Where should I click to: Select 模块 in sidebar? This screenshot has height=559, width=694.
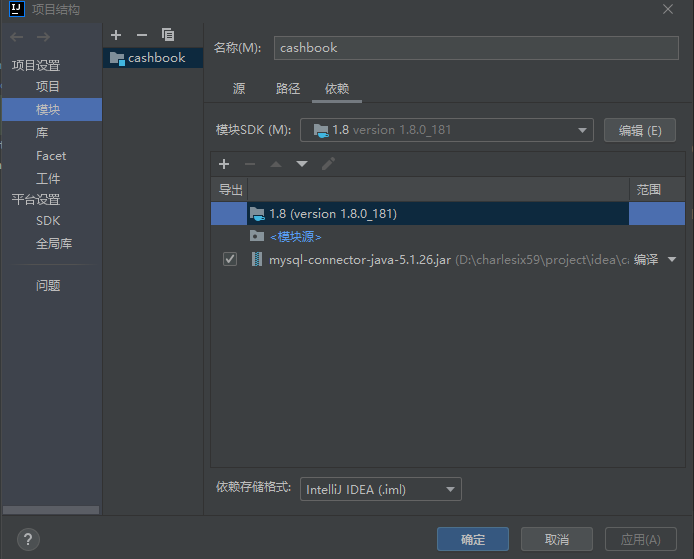52,109
